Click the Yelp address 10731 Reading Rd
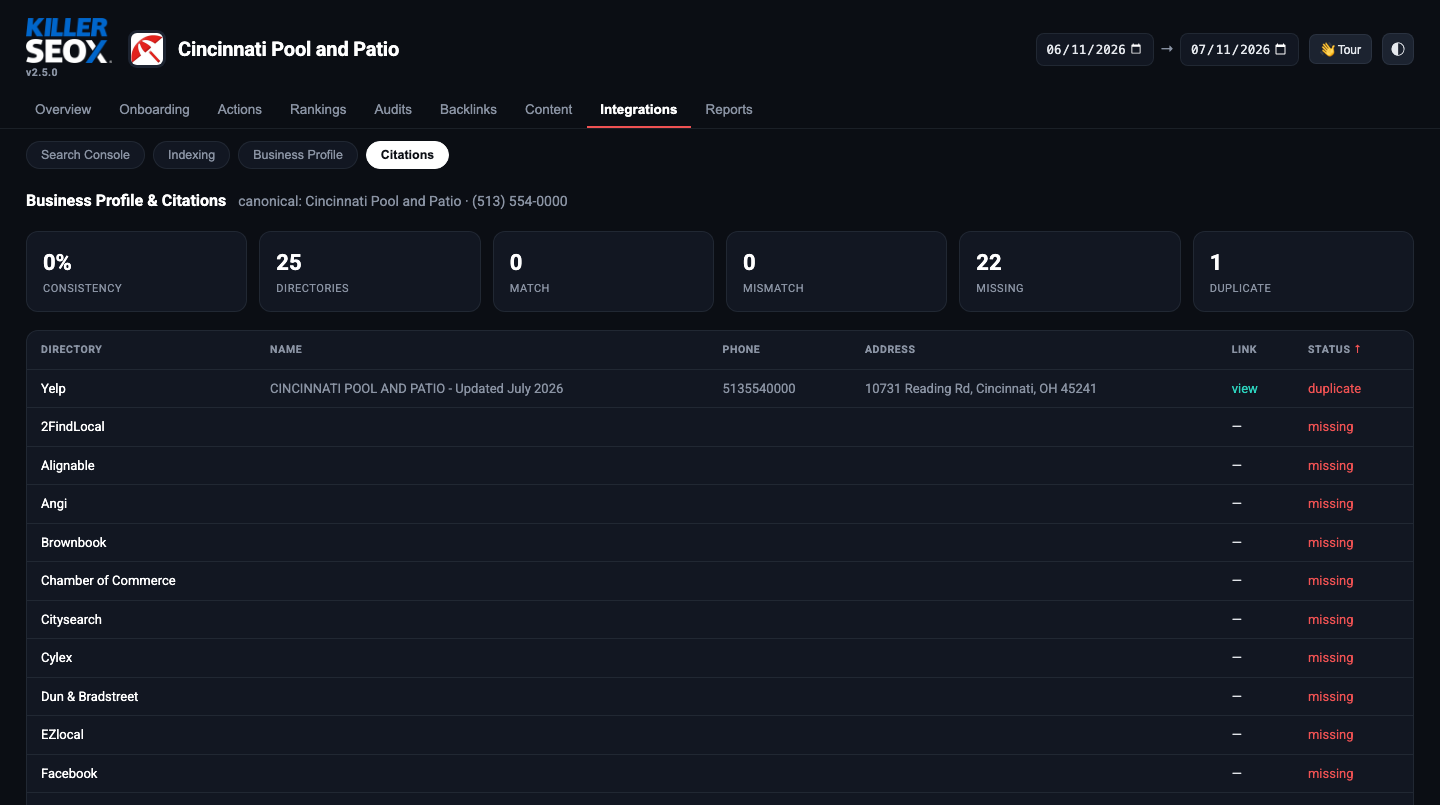The width and height of the screenshot is (1440, 805). (981, 388)
